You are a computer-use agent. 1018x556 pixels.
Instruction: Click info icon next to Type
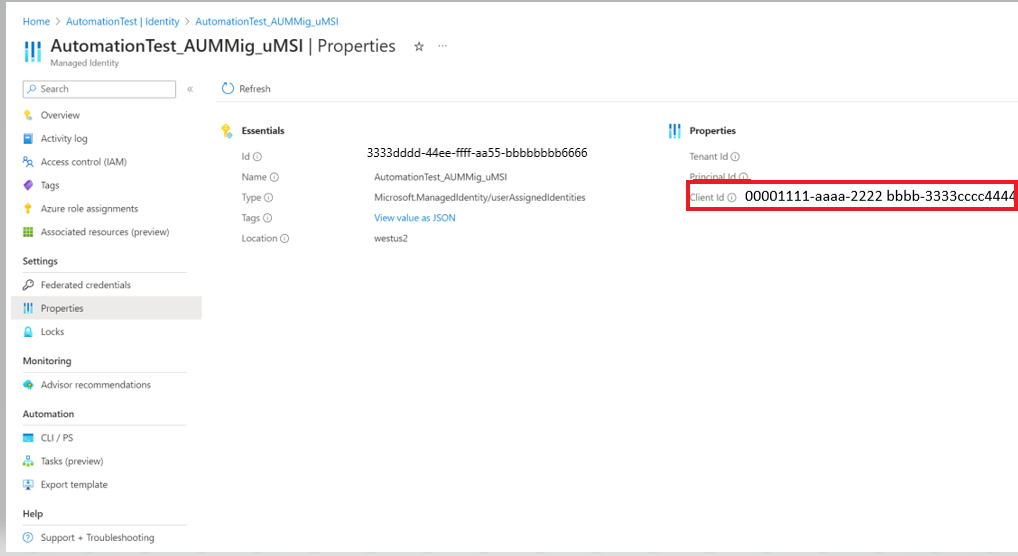coord(268,197)
